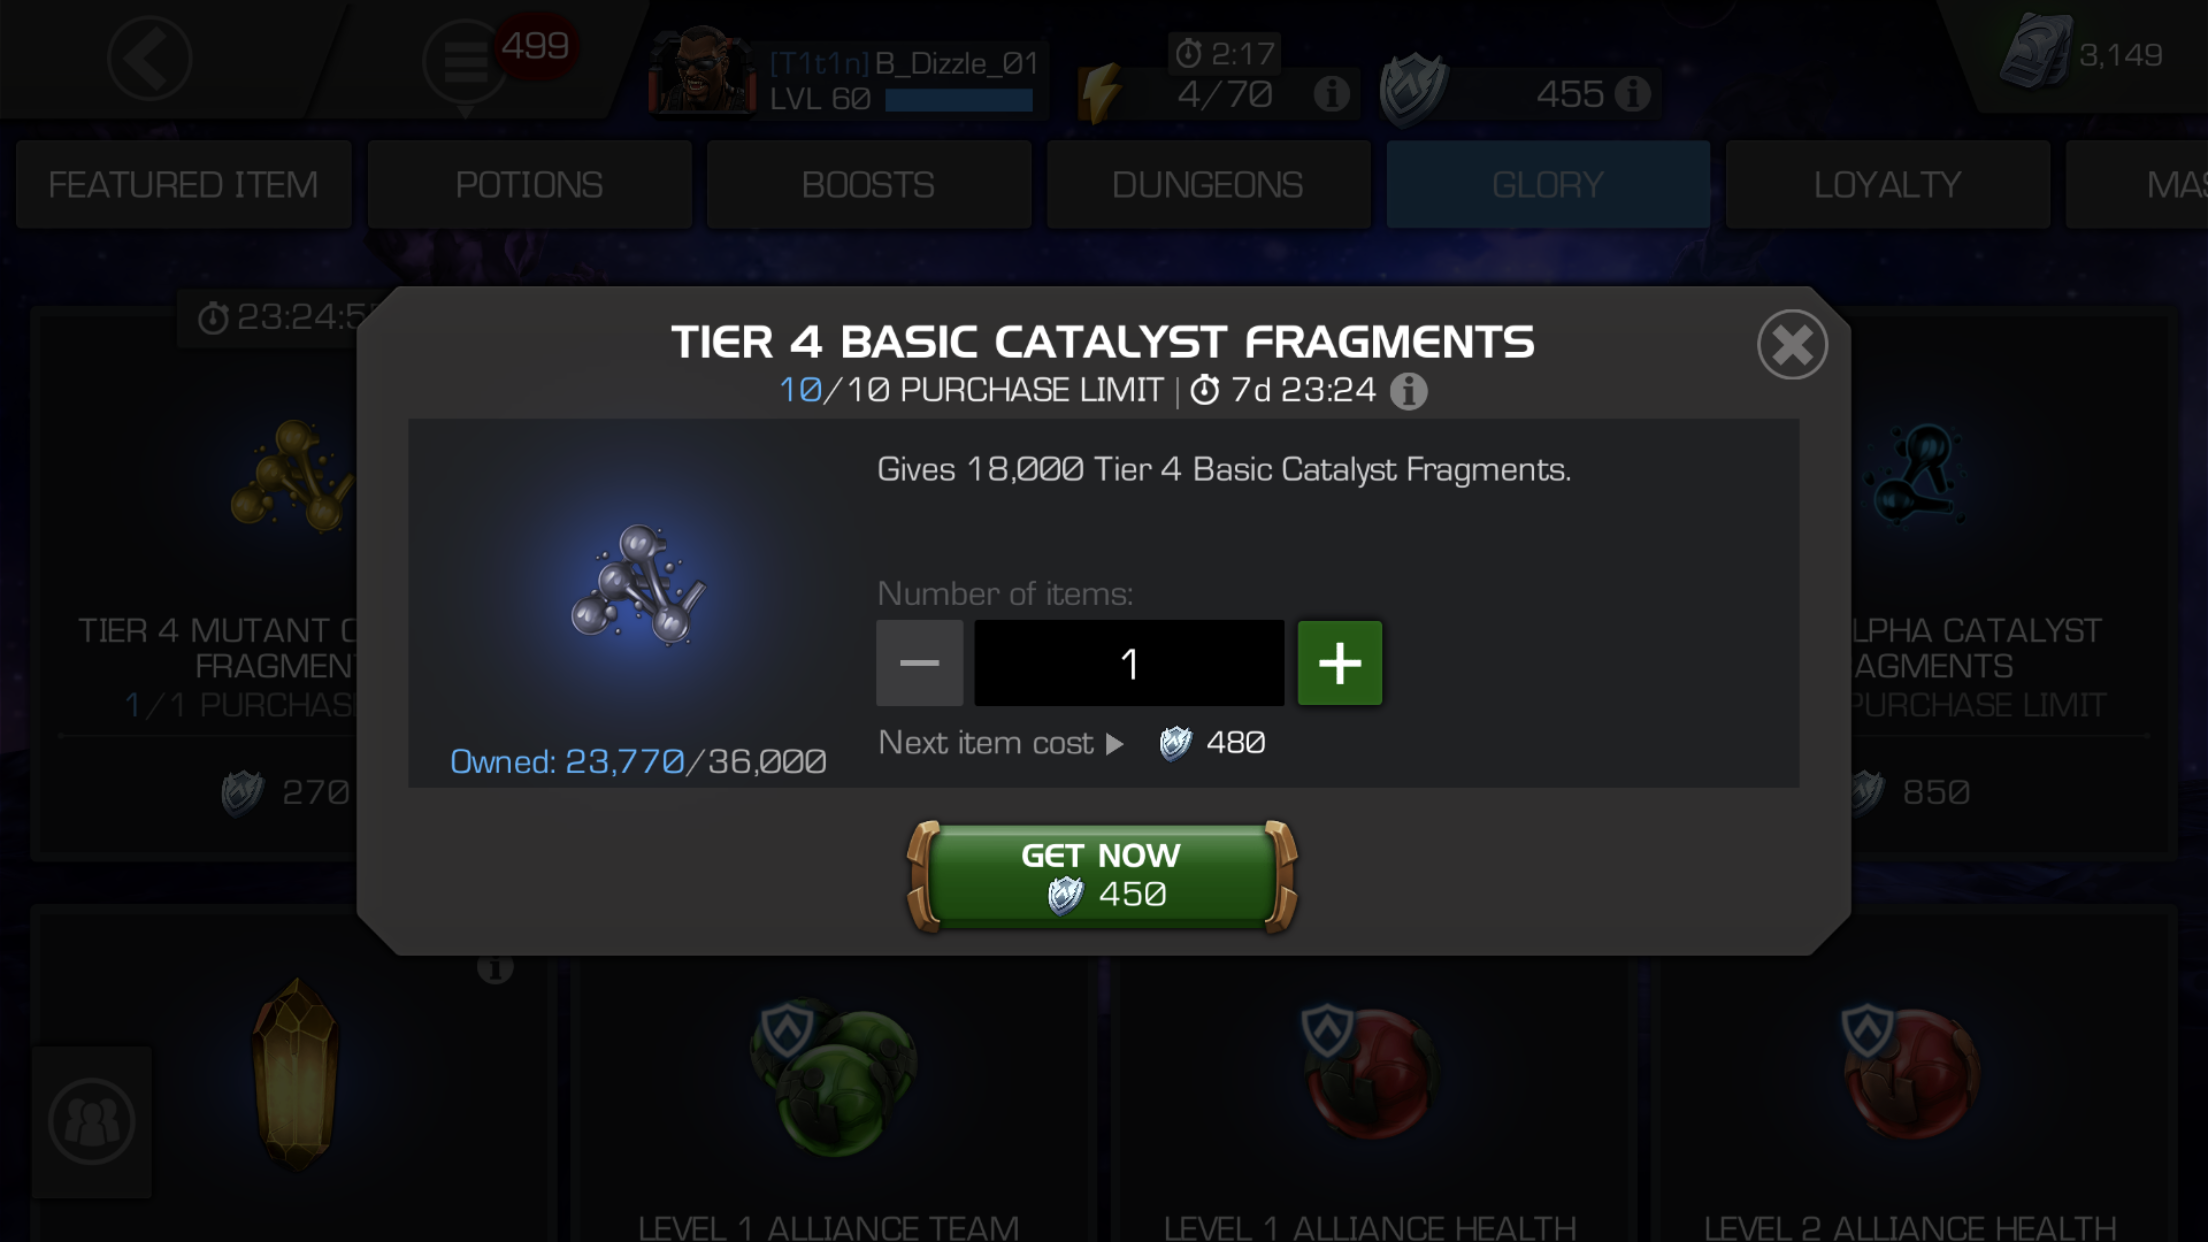This screenshot has width=2208, height=1242.
Task: Open the main menu with 499 badge
Action: pos(465,62)
